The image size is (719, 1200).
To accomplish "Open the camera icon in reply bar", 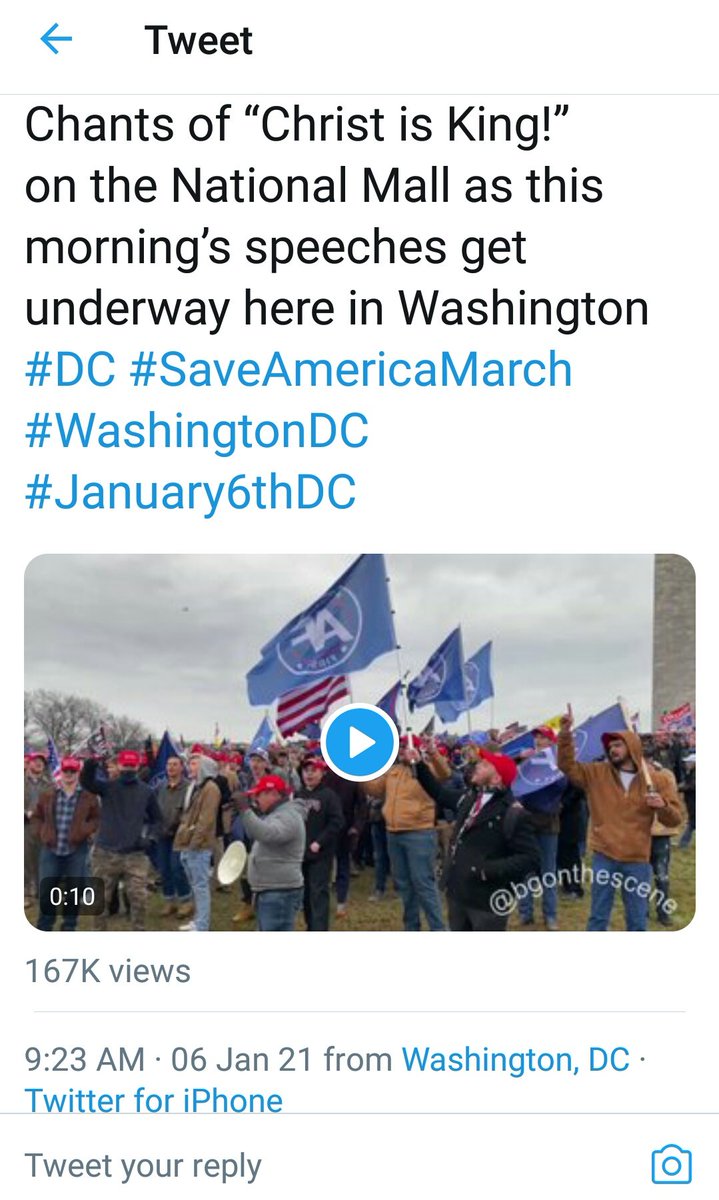I will (x=670, y=1164).
